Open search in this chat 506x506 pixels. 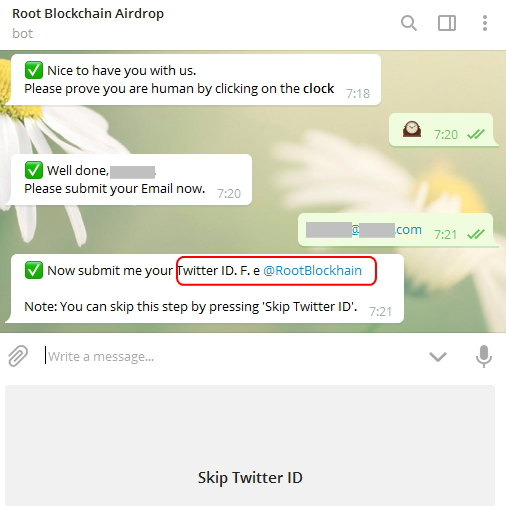pyautogui.click(x=409, y=23)
